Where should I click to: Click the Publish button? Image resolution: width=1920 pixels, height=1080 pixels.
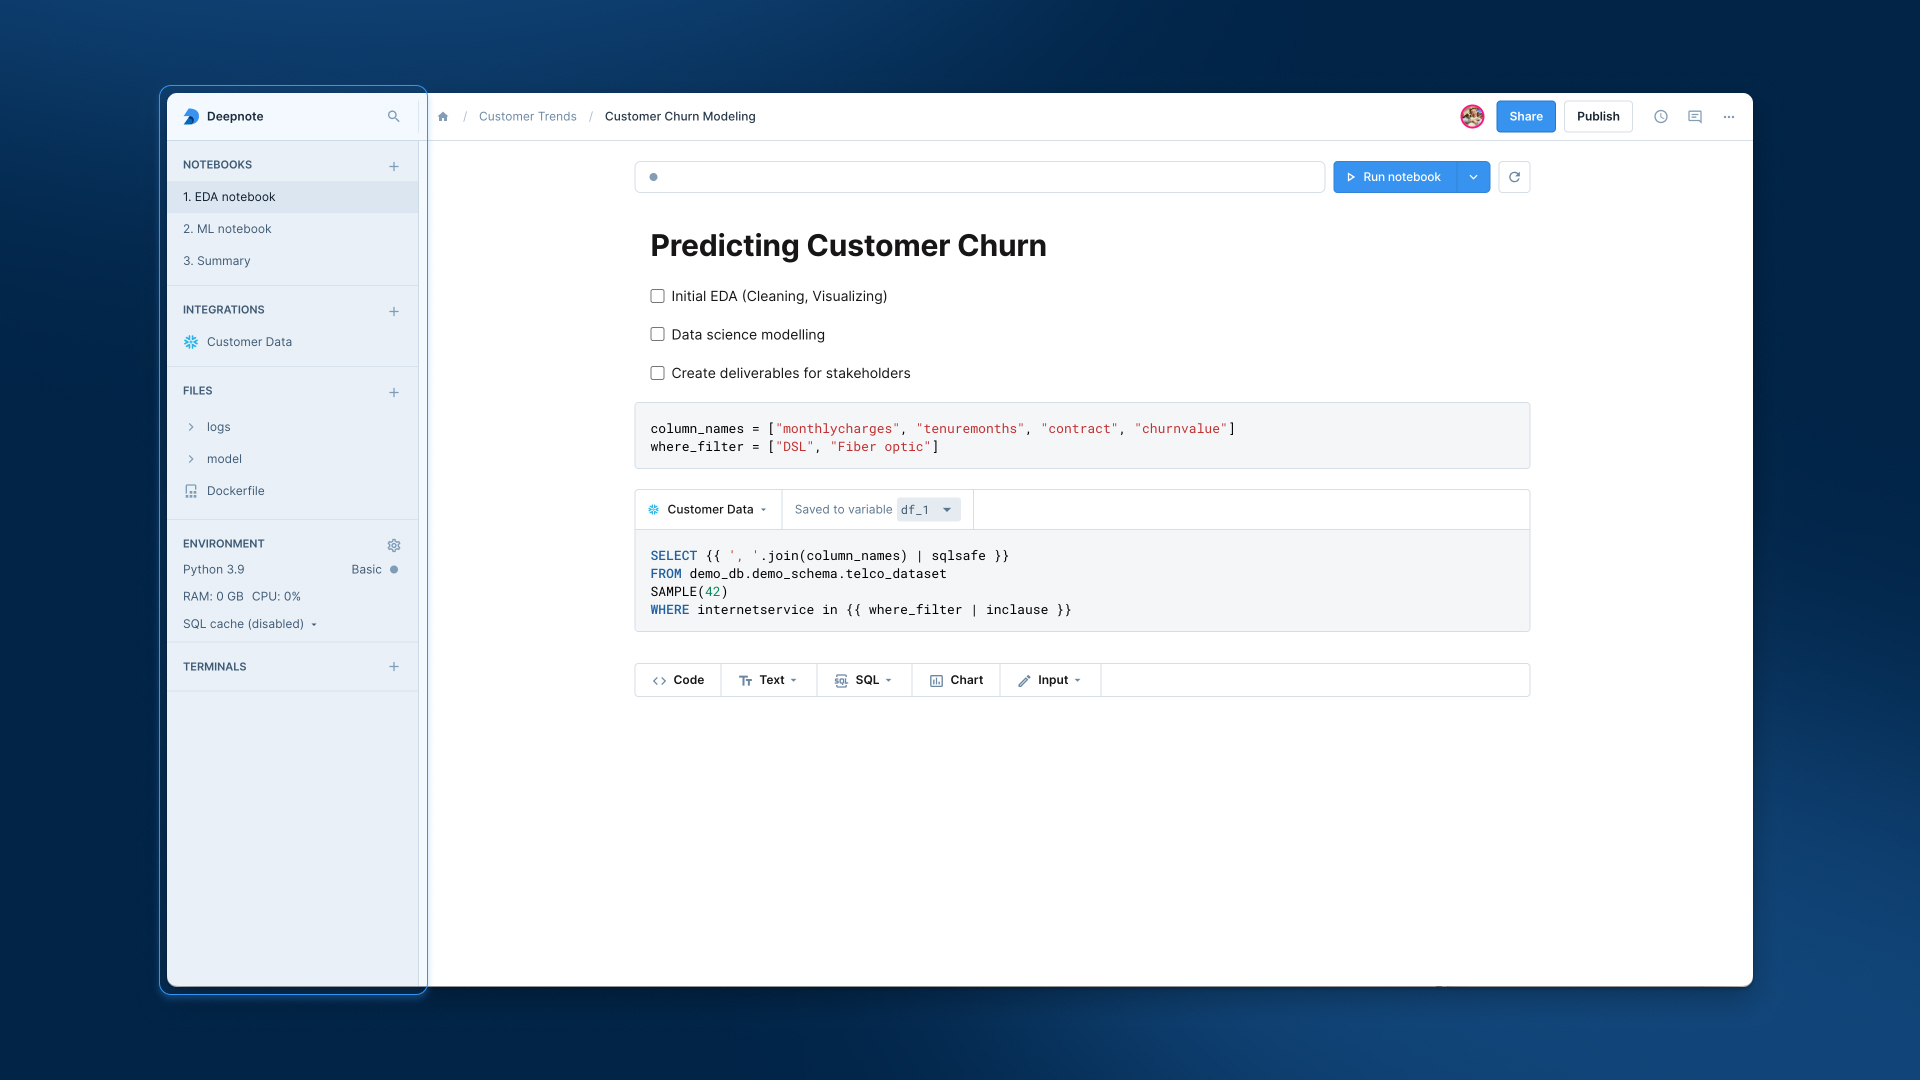coord(1597,117)
